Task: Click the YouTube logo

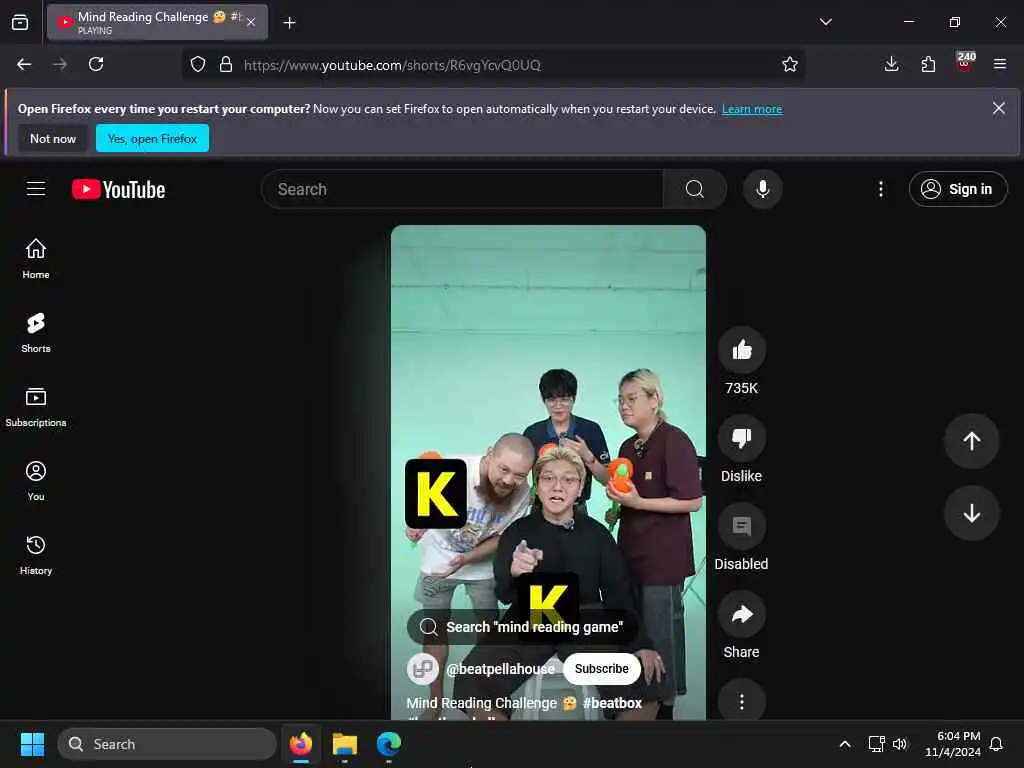Action: (118, 189)
